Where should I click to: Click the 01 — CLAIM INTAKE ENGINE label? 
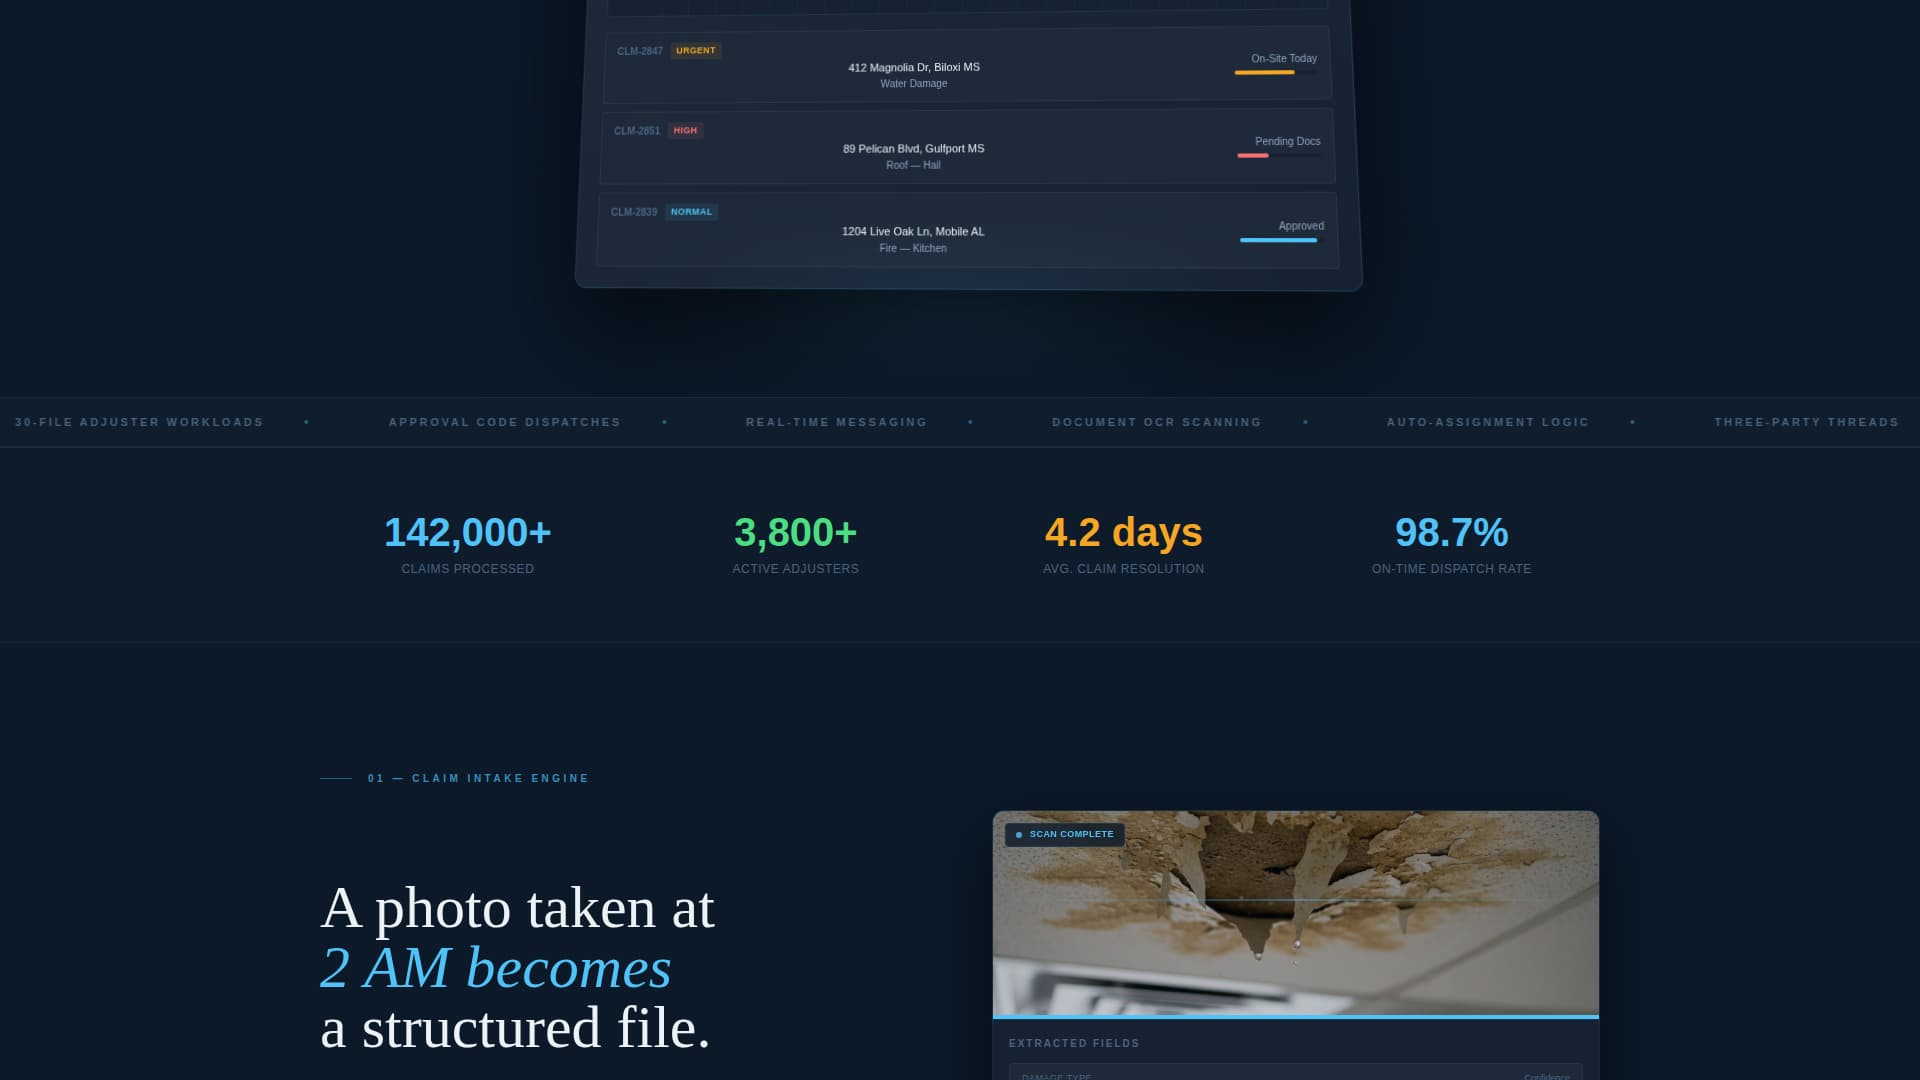(477, 777)
